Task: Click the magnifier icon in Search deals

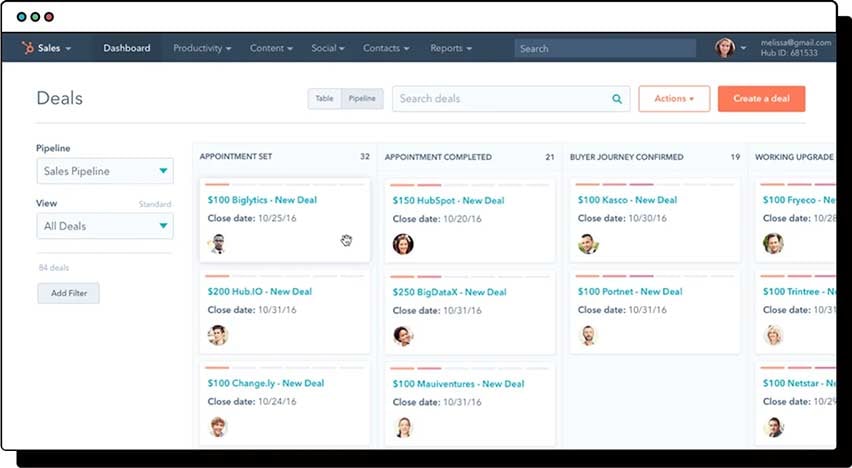Action: [x=617, y=99]
